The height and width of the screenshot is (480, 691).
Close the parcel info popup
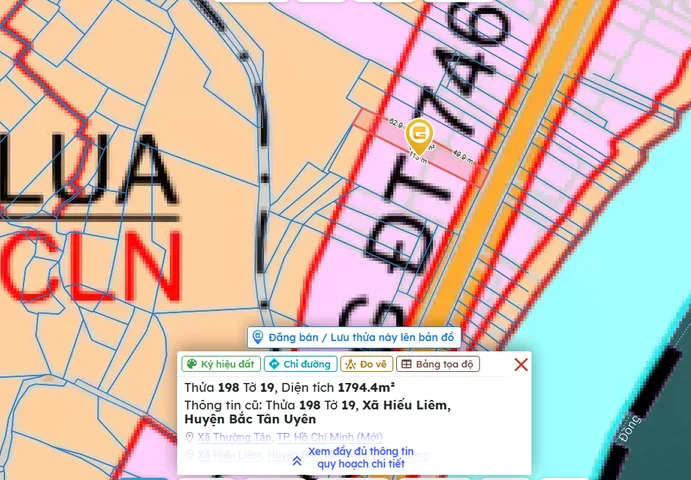521,365
